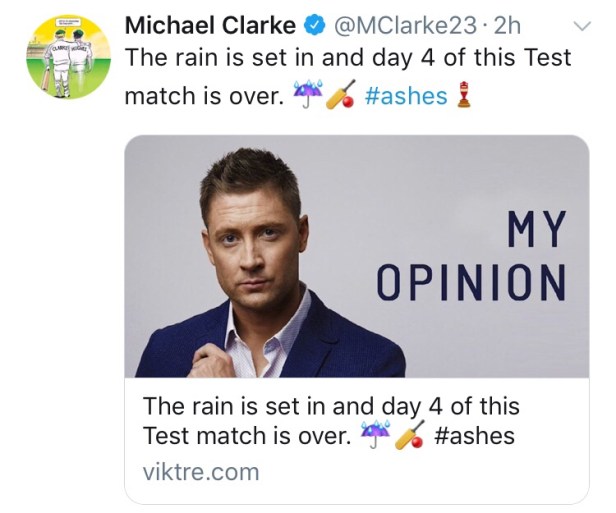Open the tweet options chevron menu

[579, 24]
